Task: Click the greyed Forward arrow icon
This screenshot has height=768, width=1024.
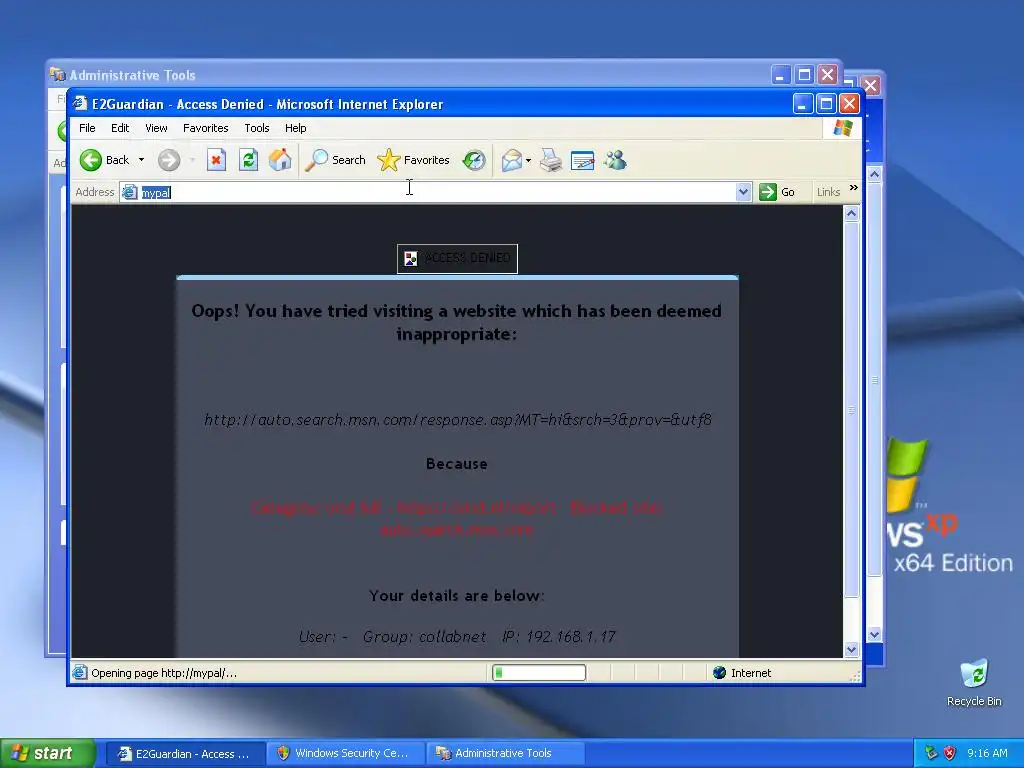Action: [168, 160]
